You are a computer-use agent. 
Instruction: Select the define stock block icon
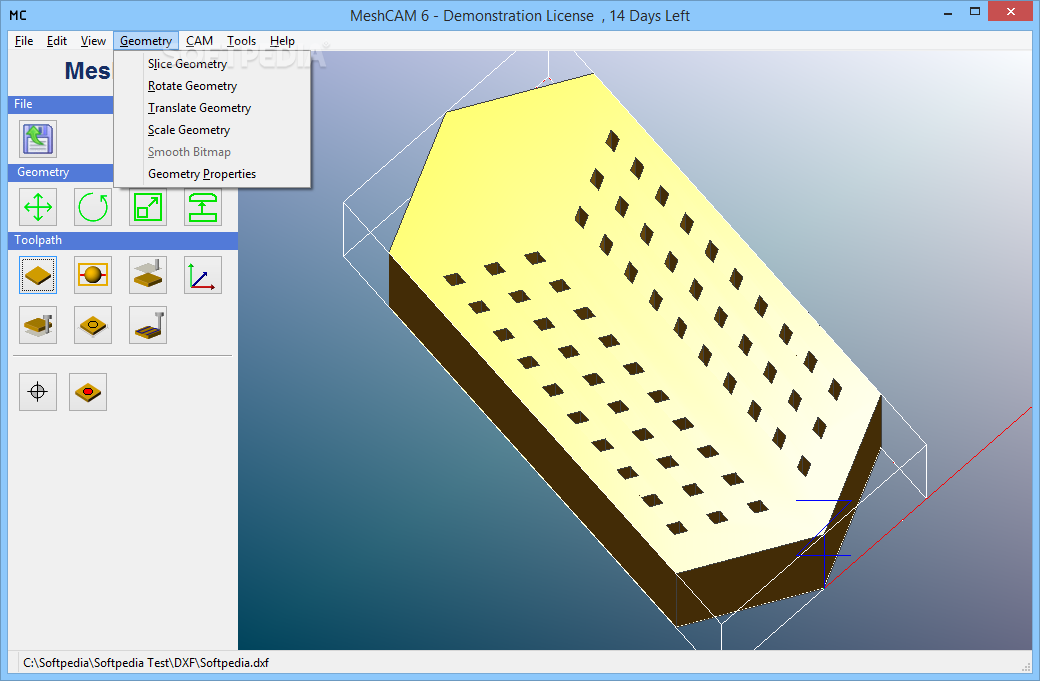tap(38, 275)
